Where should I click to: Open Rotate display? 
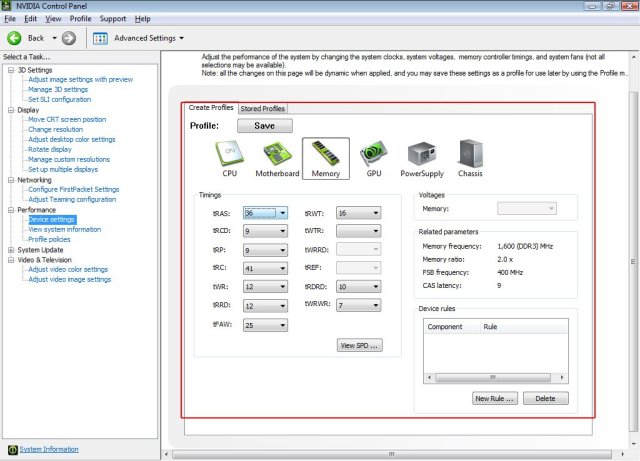50,149
